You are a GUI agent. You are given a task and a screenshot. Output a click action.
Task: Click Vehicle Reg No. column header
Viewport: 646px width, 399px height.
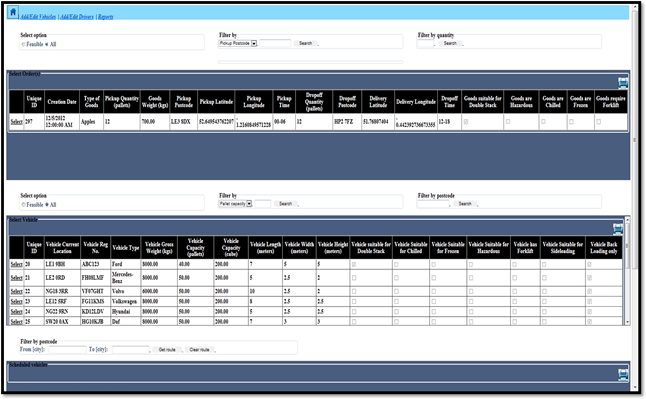coord(96,247)
